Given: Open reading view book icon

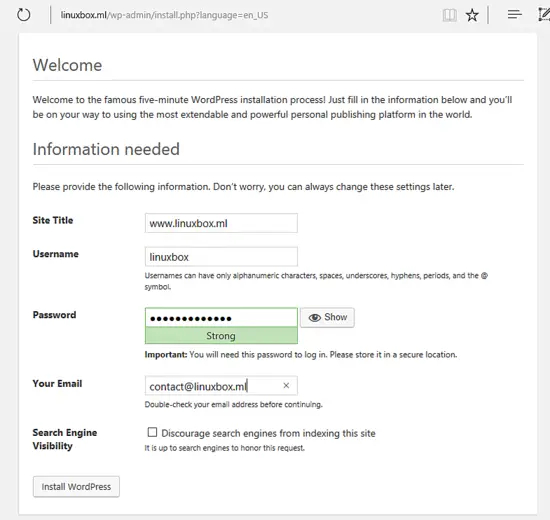Looking at the screenshot, I should tap(449, 15).
